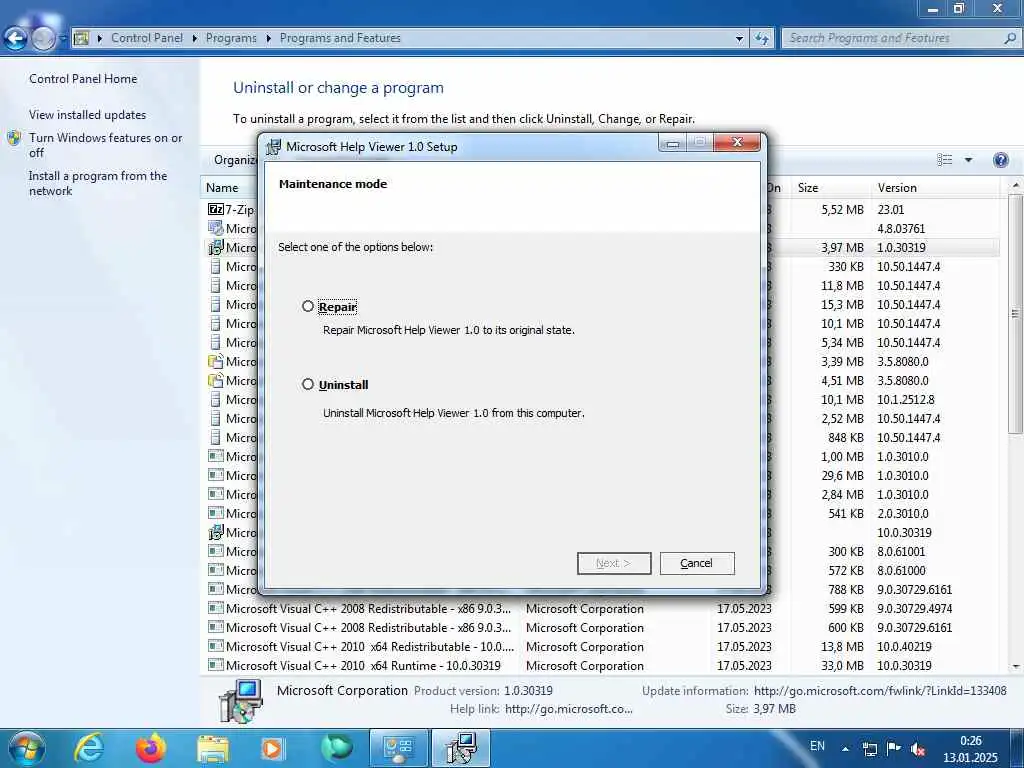
Task: Open Windows Explorer from taskbar
Action: click(213, 748)
